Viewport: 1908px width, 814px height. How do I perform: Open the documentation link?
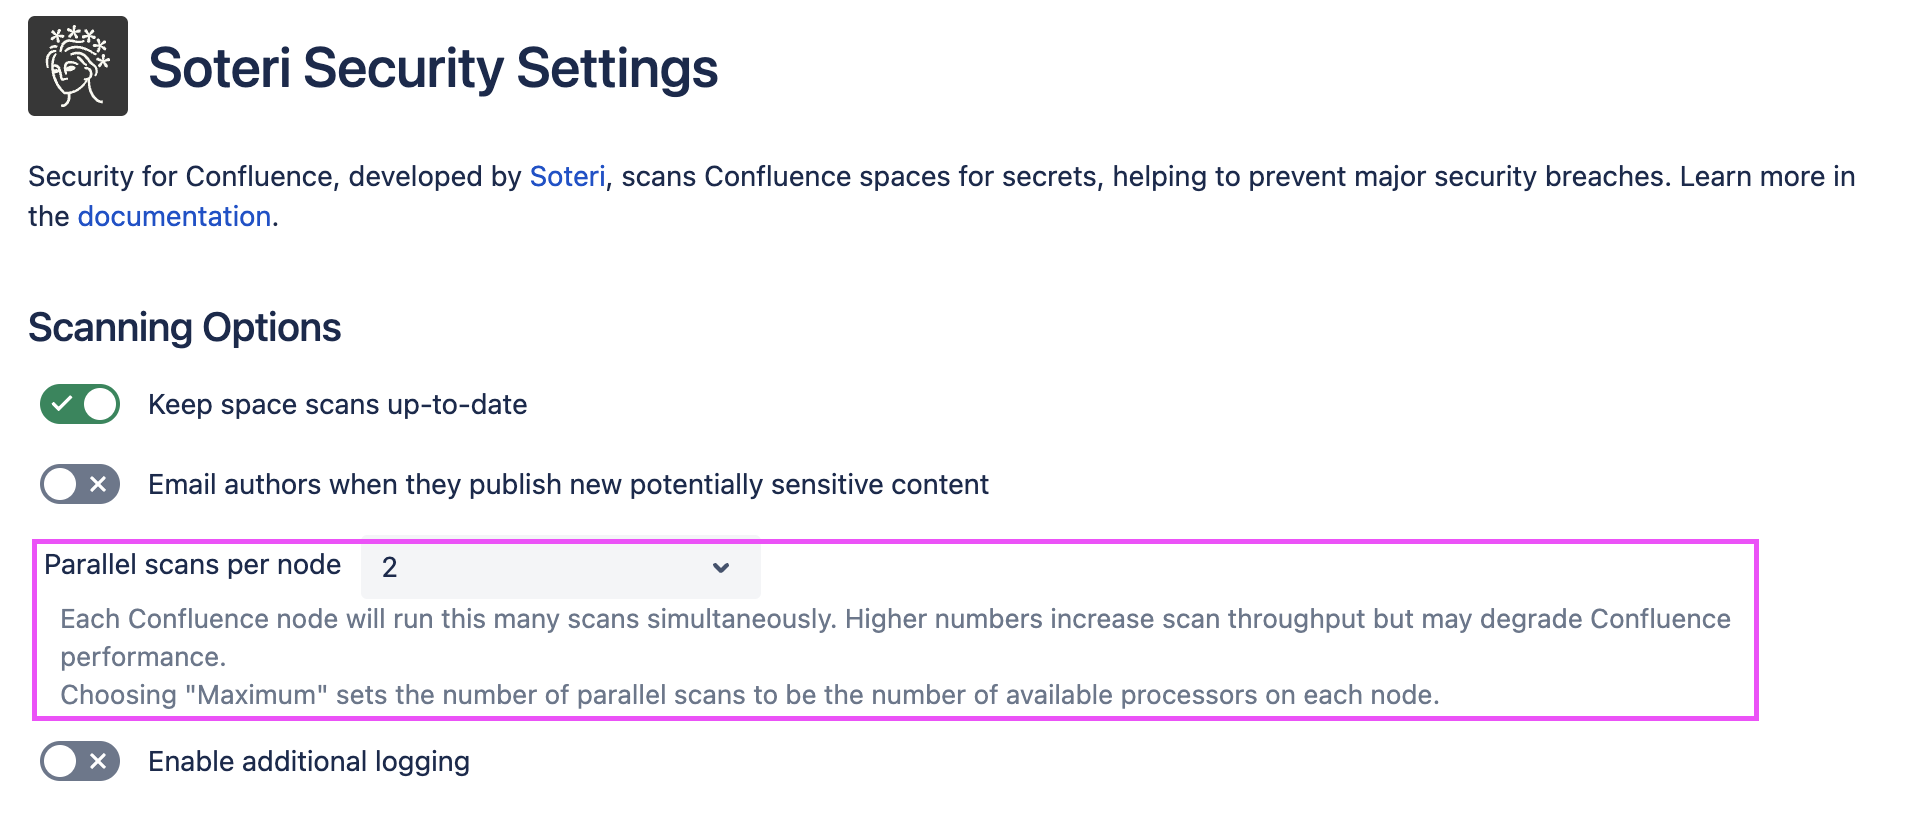pyautogui.click(x=174, y=216)
